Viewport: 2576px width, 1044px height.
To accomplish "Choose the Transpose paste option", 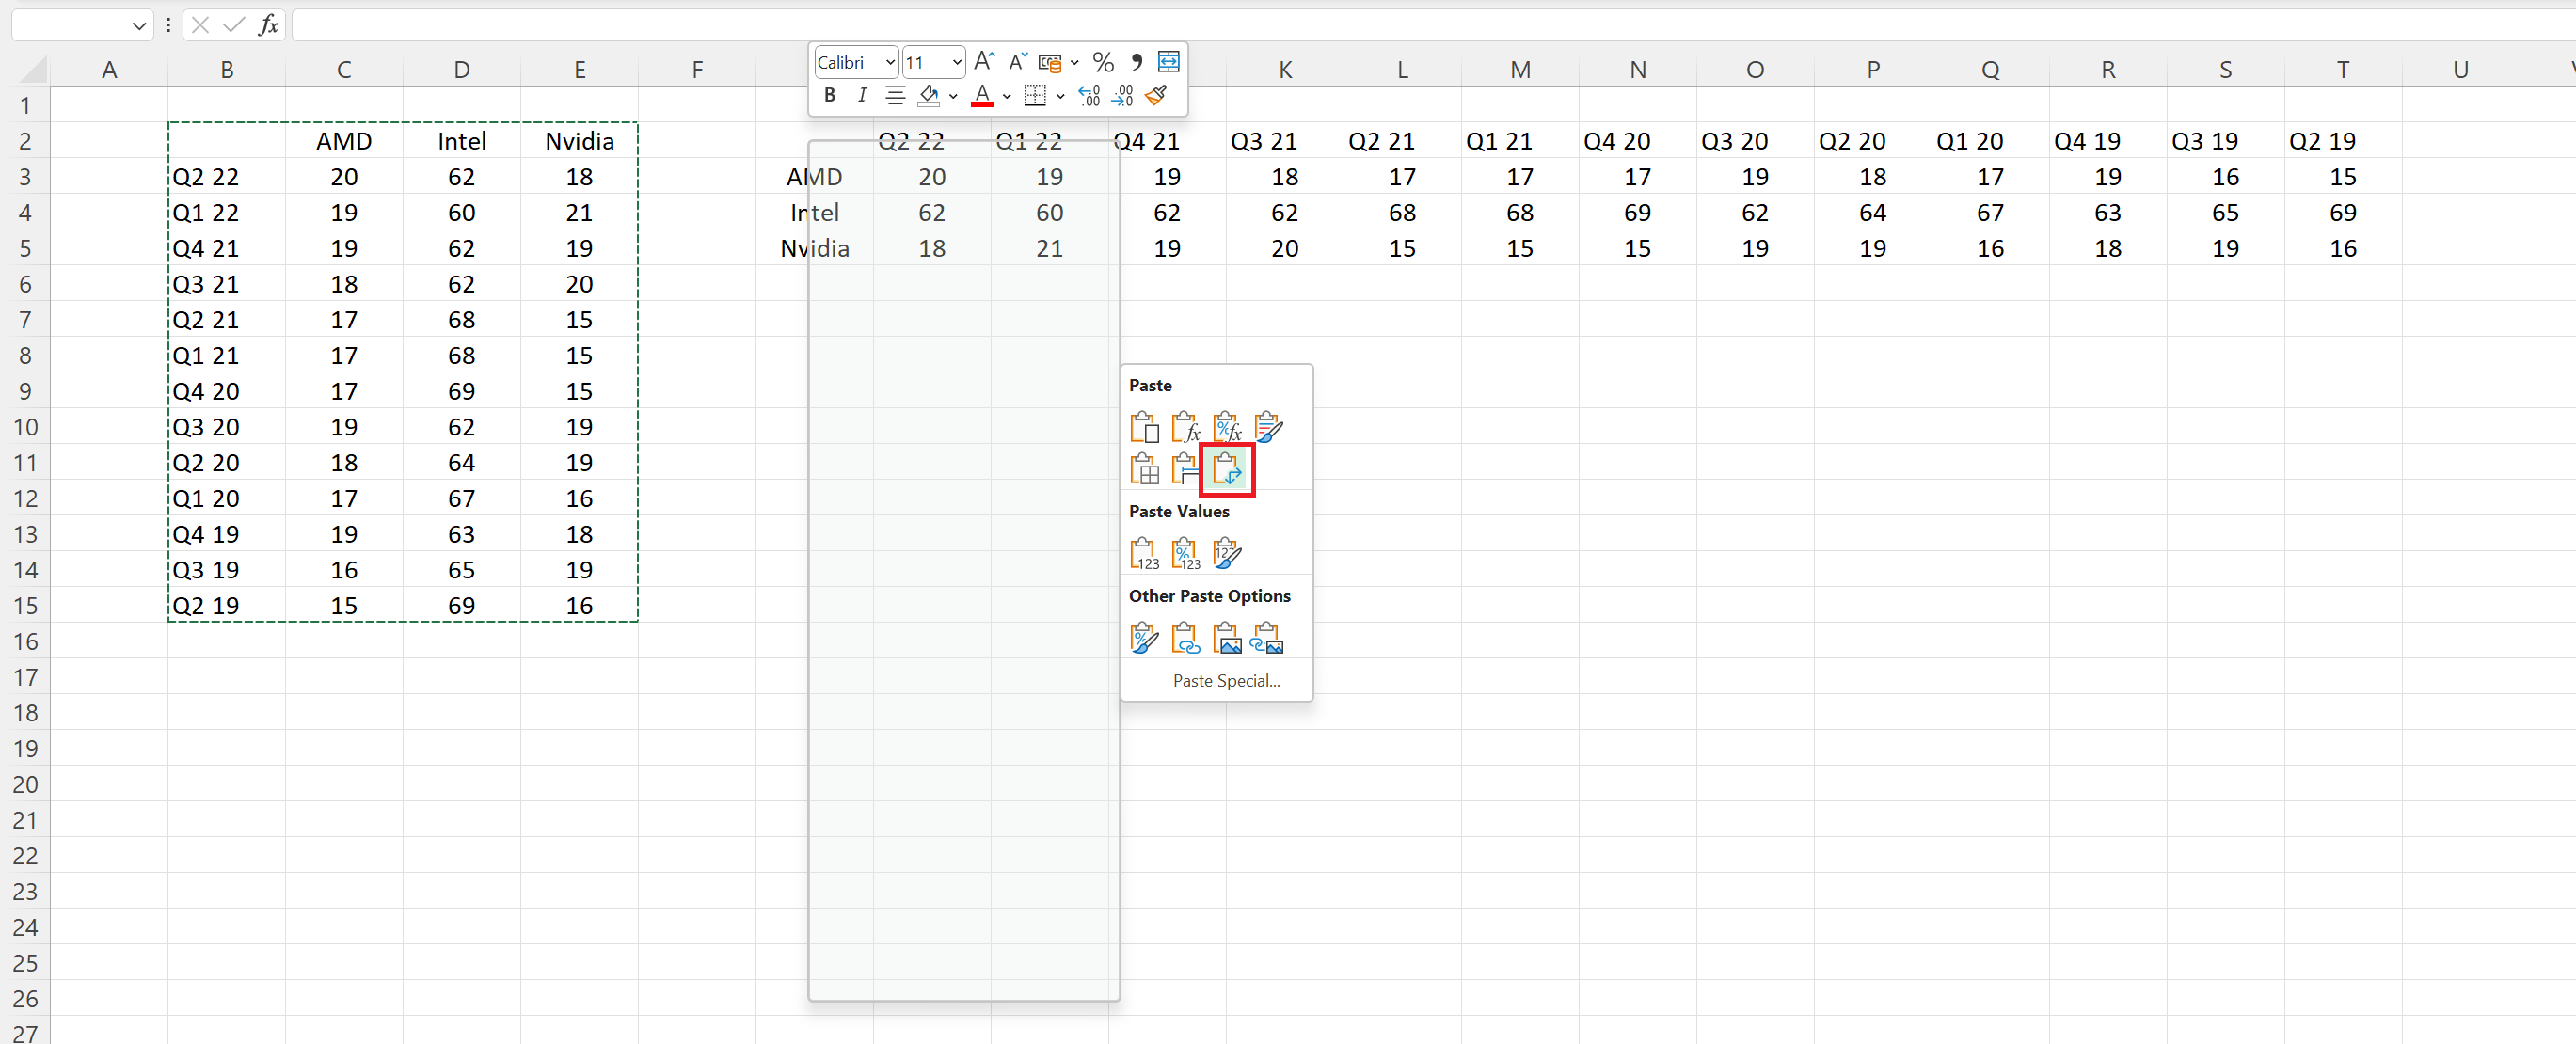I will (1227, 468).
